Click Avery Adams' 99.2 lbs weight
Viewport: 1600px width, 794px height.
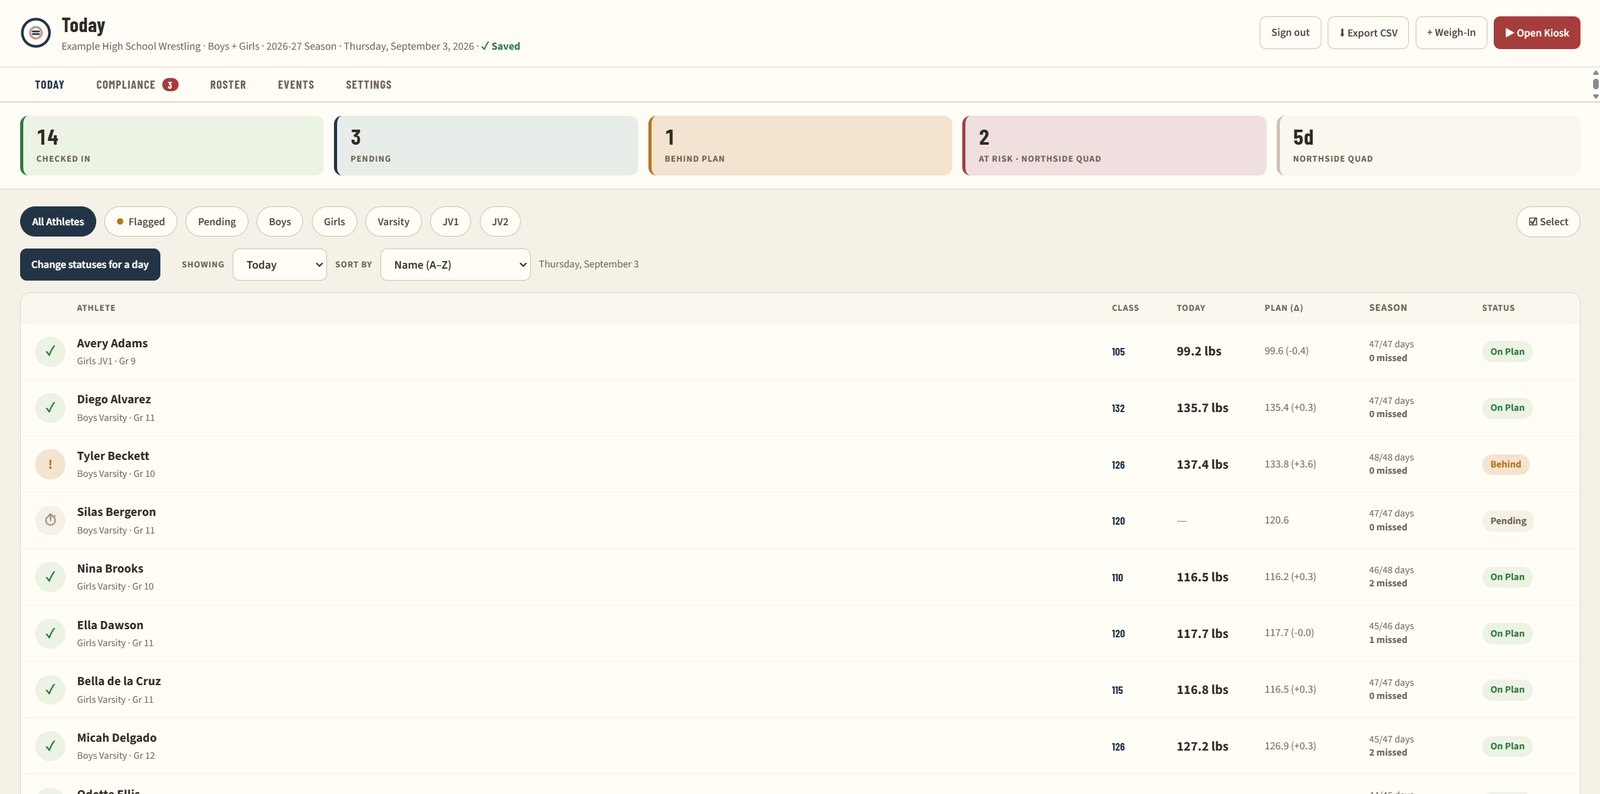[x=1199, y=352]
